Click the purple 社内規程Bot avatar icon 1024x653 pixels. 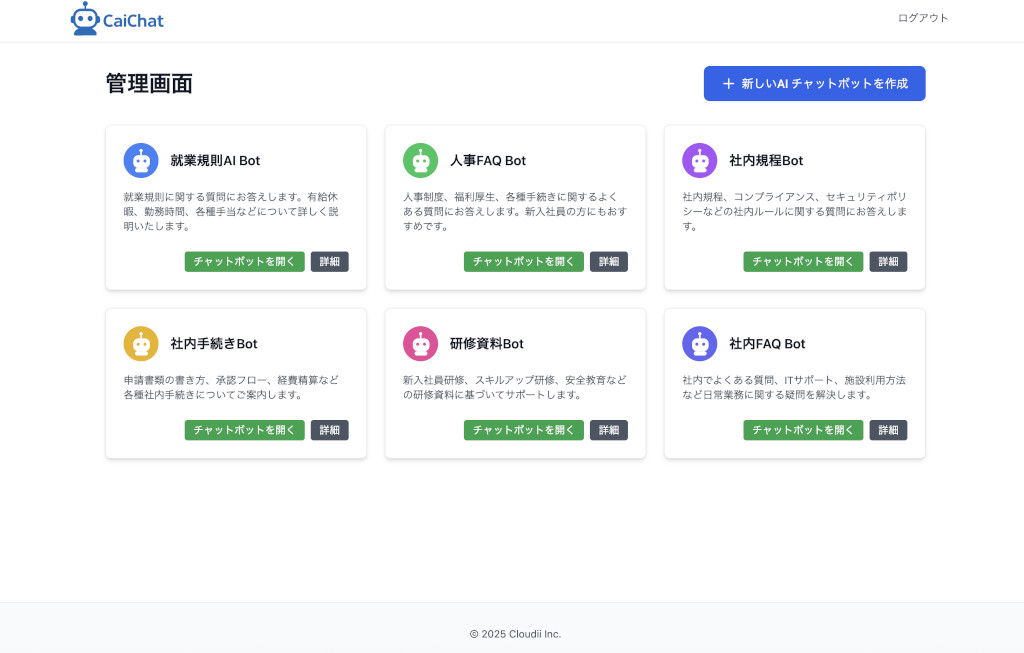(x=699, y=161)
